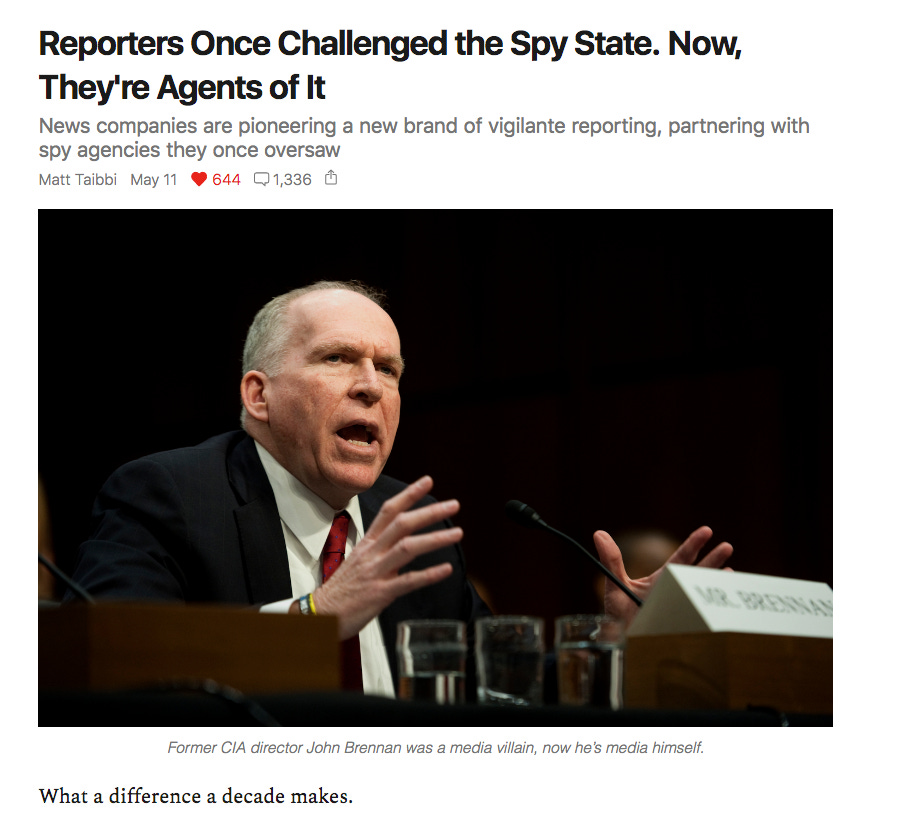
Task: Open the John Brennan hearing photo
Action: (x=435, y=468)
